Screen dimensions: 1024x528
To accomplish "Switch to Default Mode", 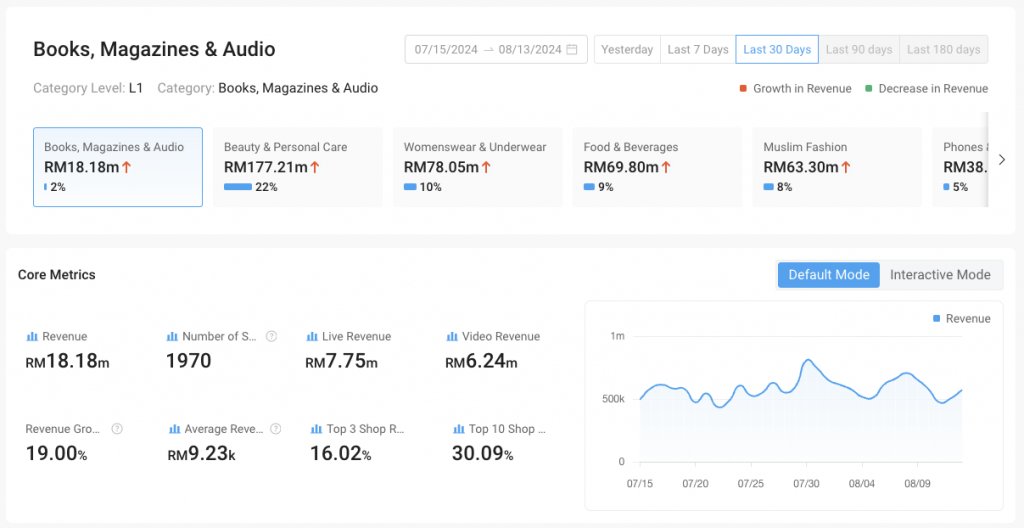I will click(829, 275).
